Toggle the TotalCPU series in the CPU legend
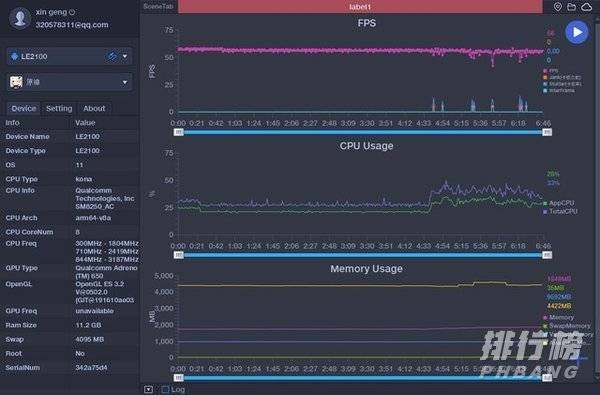The image size is (600, 395). pos(560,211)
